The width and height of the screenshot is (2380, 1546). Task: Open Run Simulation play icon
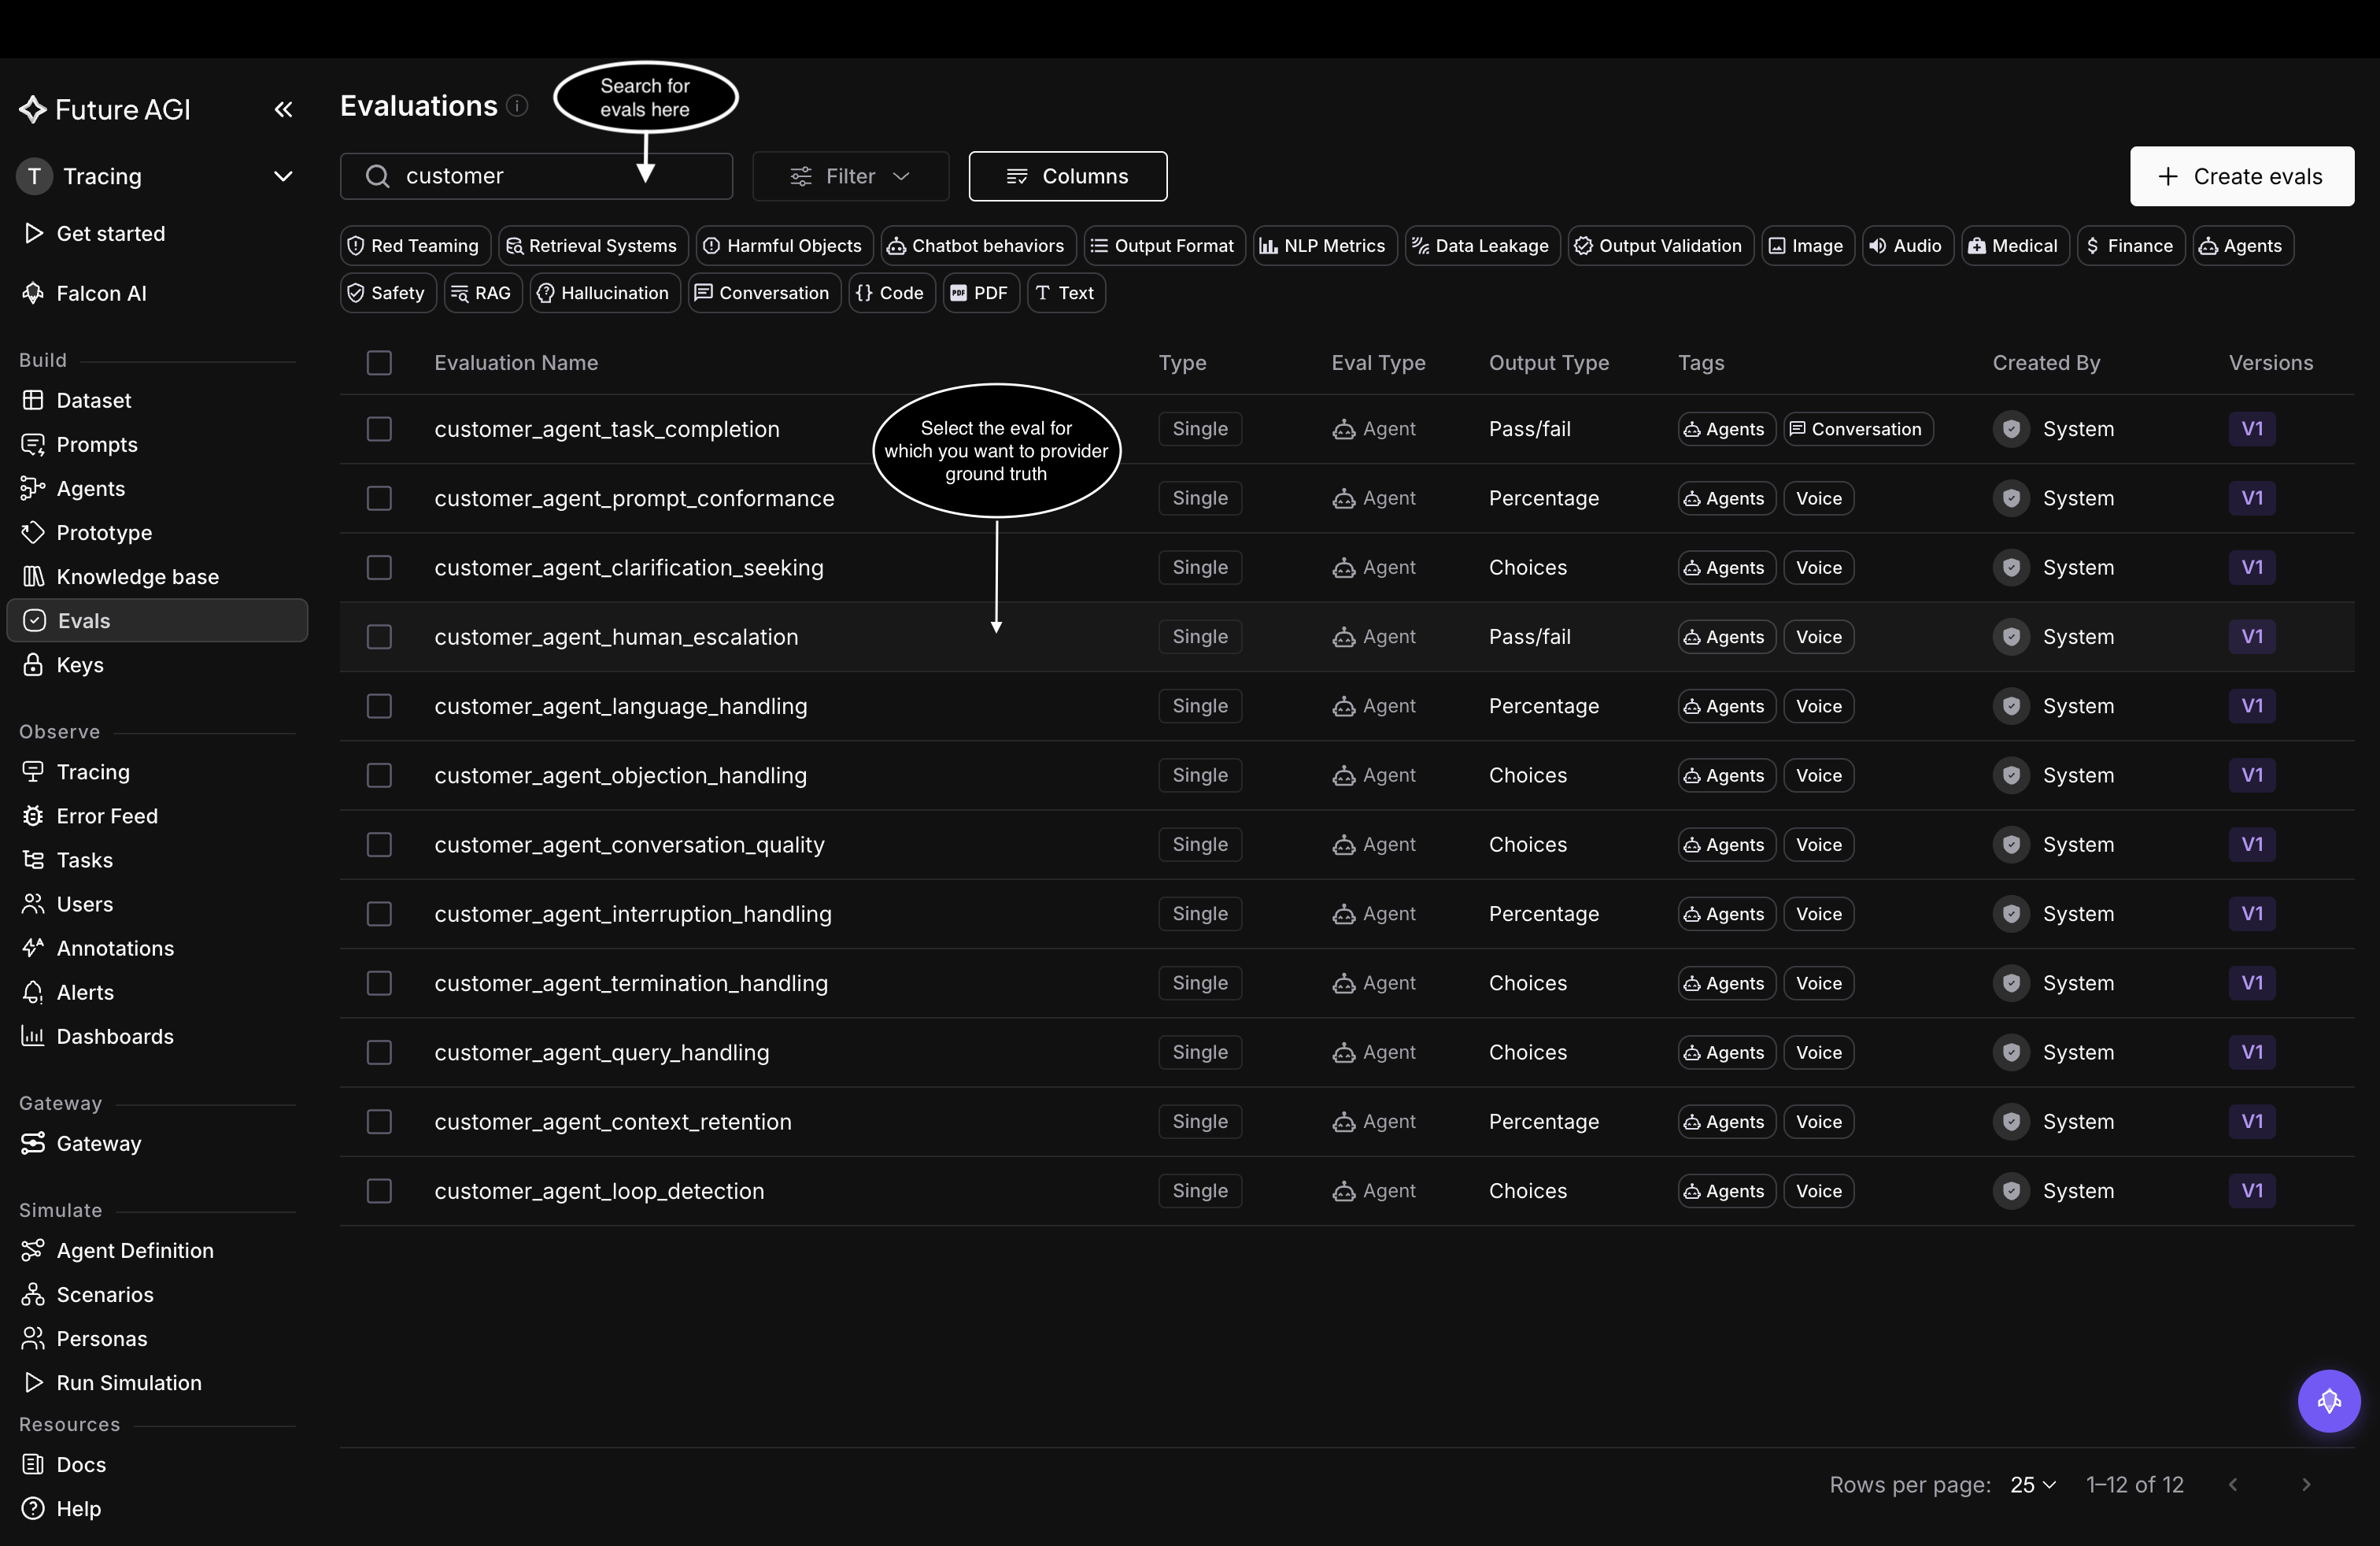coord(33,1382)
